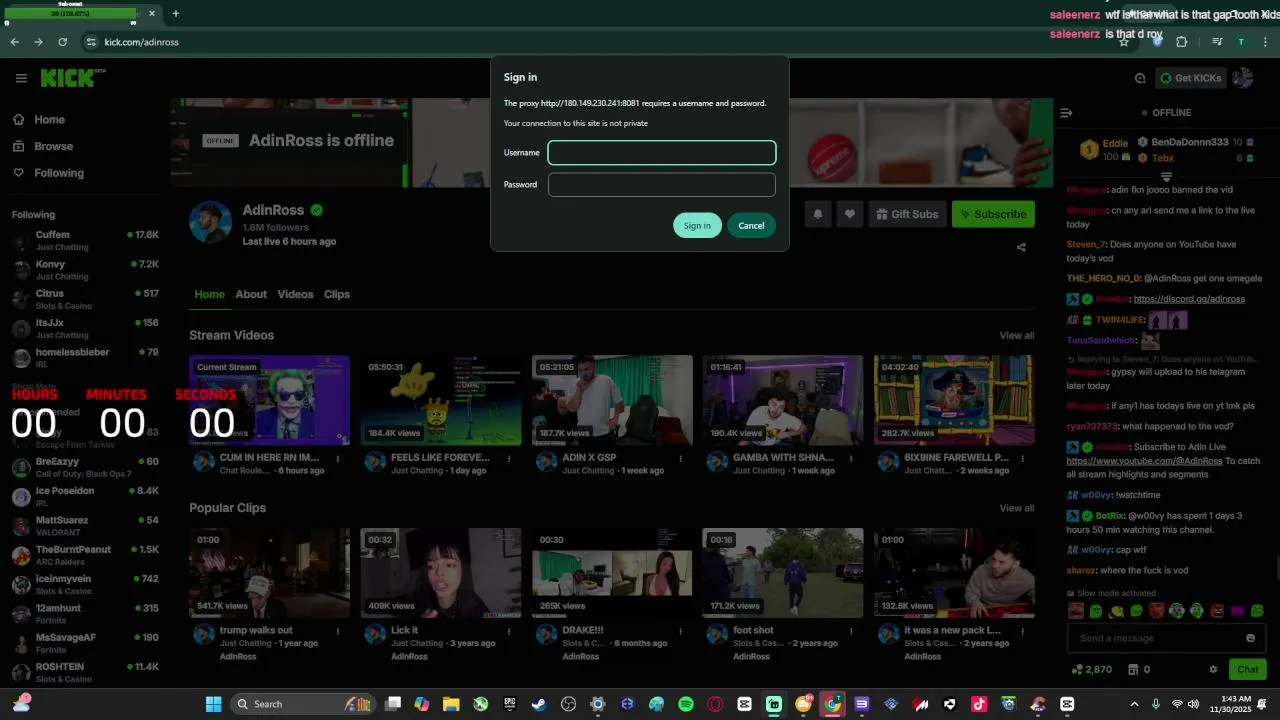
Task: Click BenDaDonnn333 in the gift leaderboard
Action: [1189, 142]
